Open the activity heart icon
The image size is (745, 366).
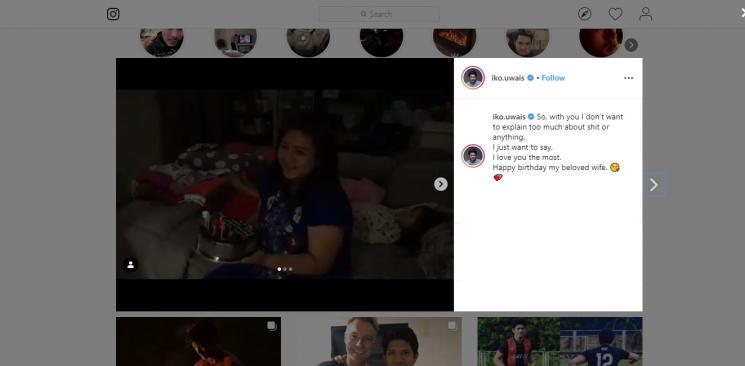615,14
